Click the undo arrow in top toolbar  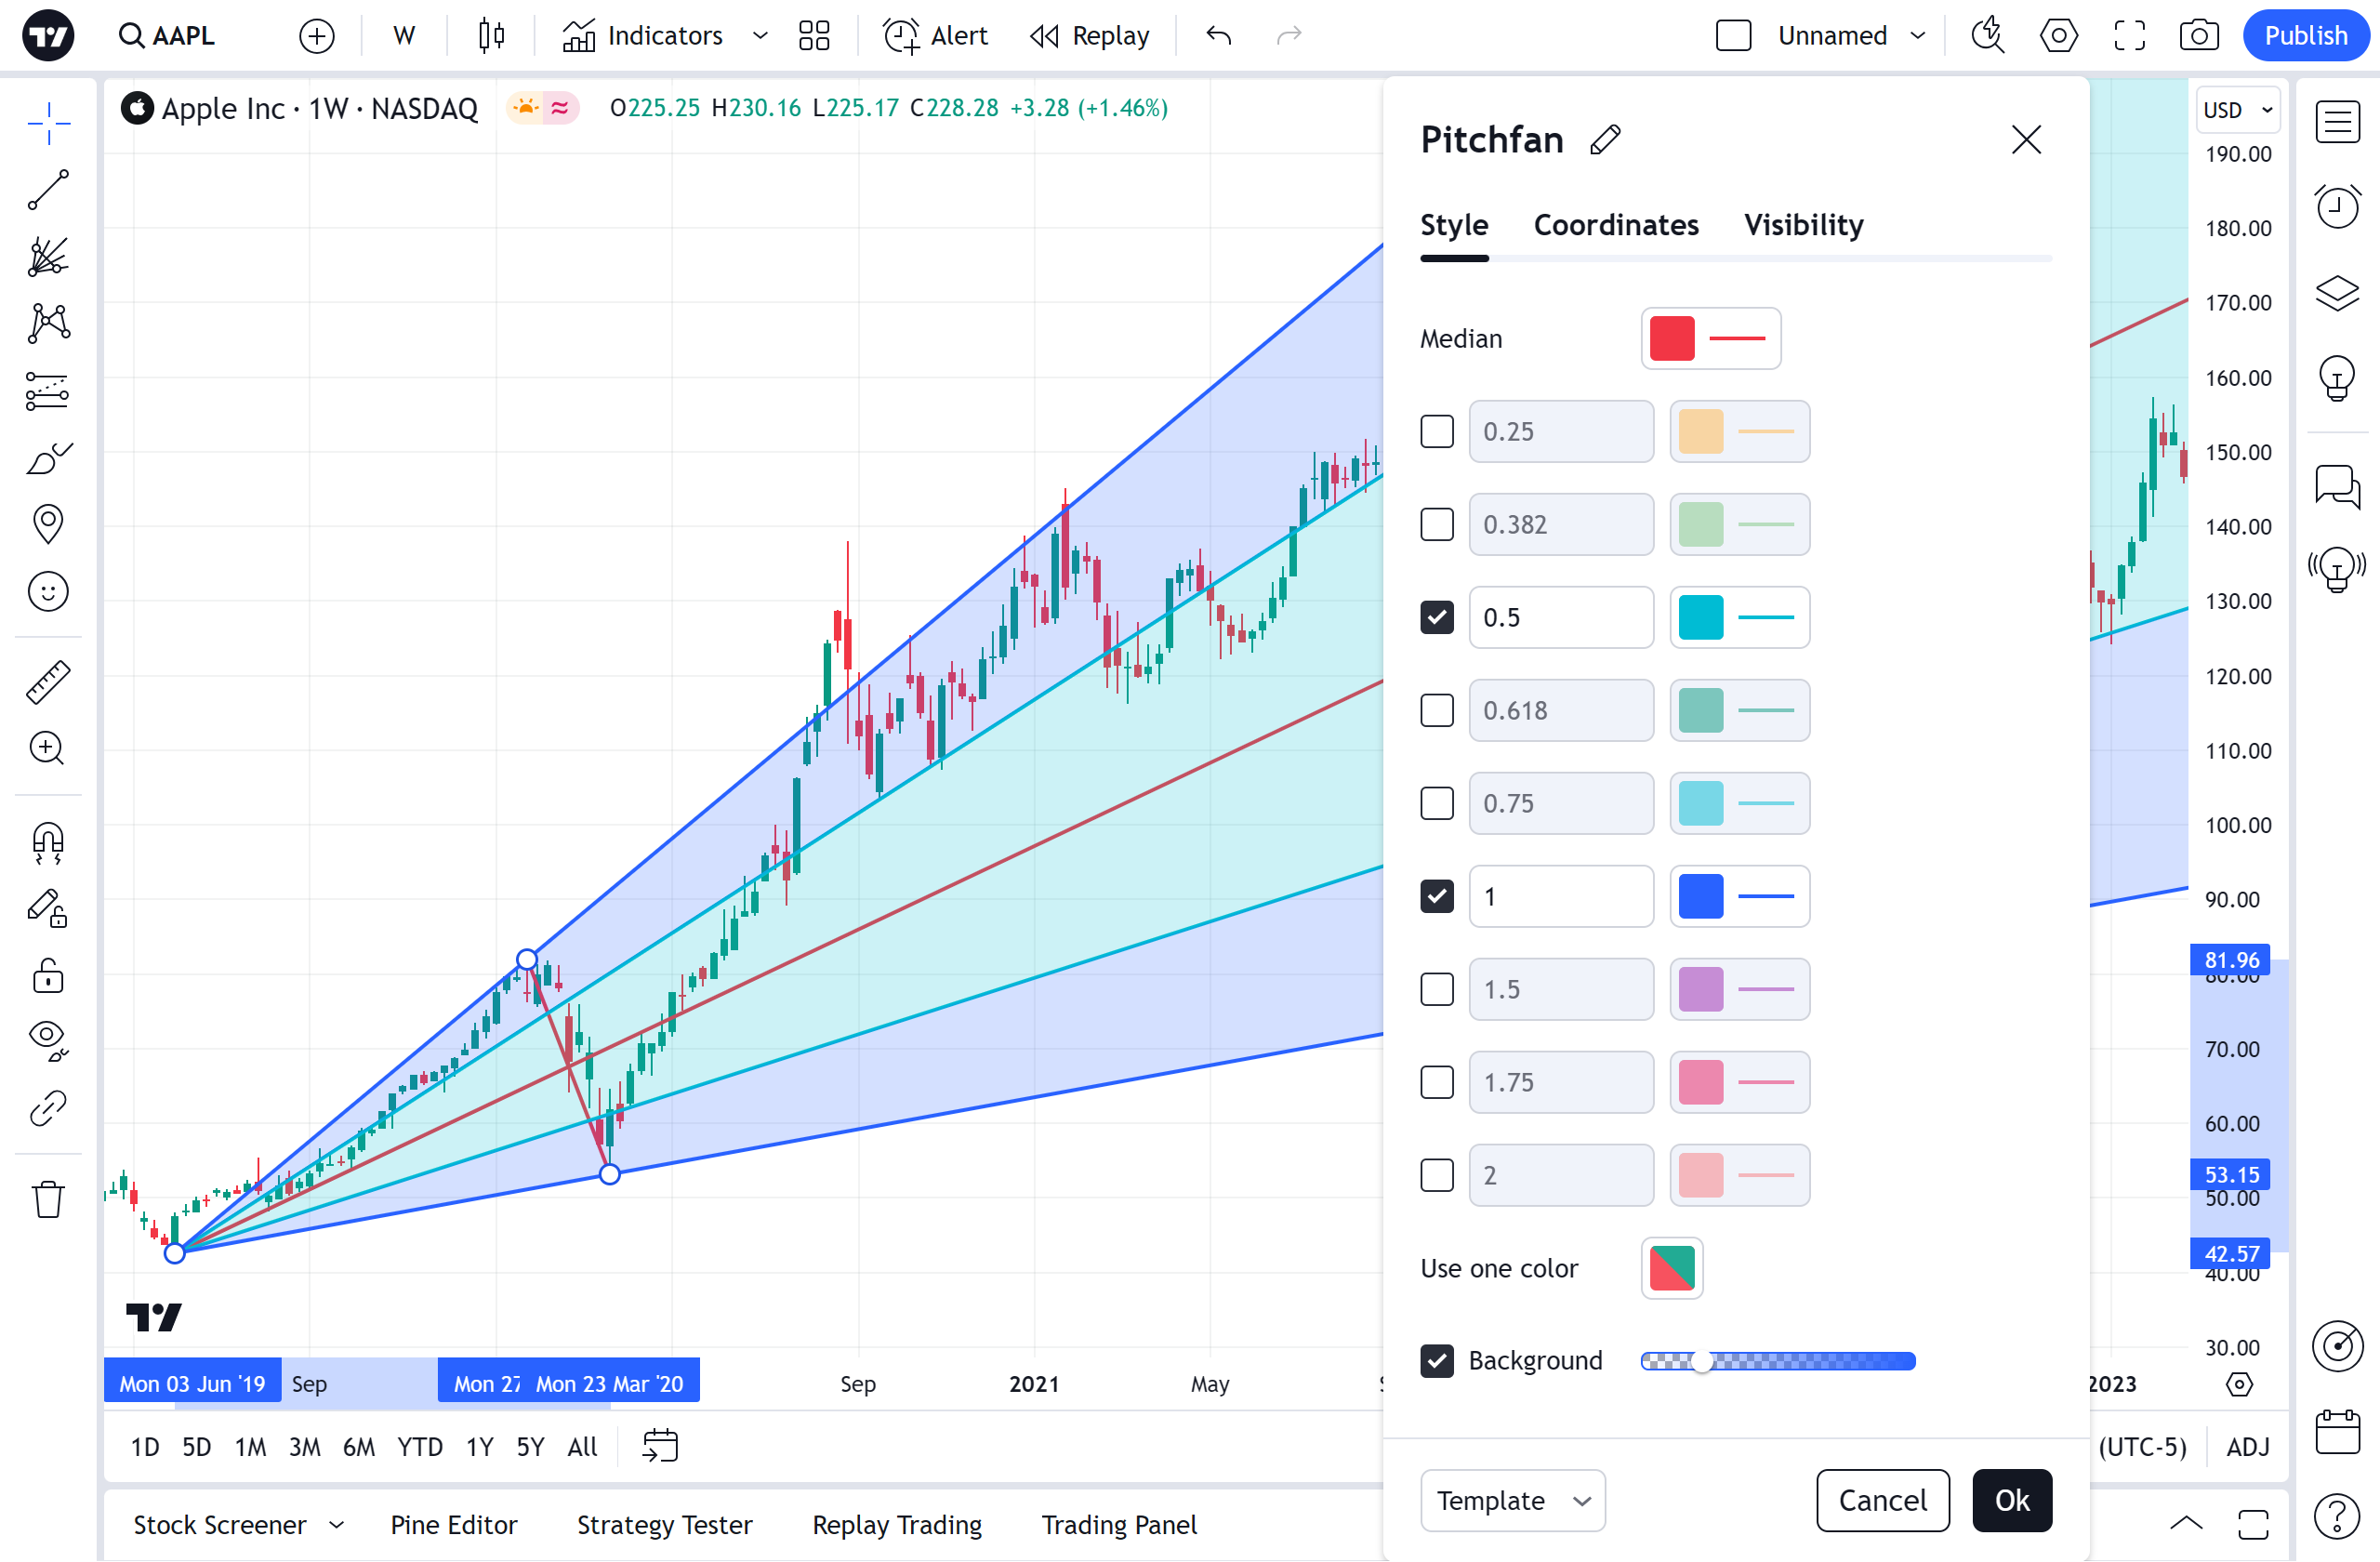1218,36
